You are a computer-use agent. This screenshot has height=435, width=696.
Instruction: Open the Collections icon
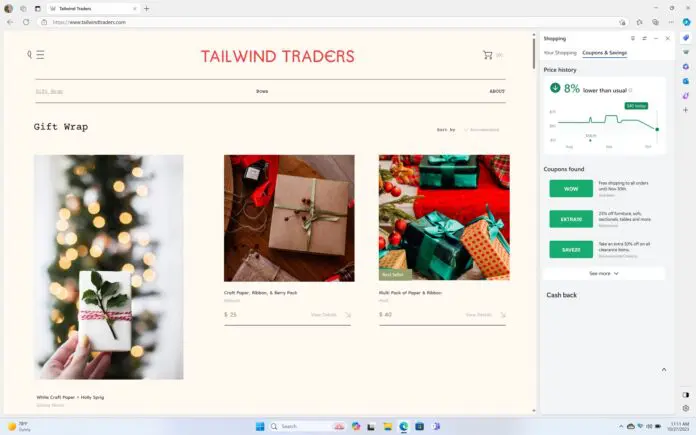click(655, 22)
